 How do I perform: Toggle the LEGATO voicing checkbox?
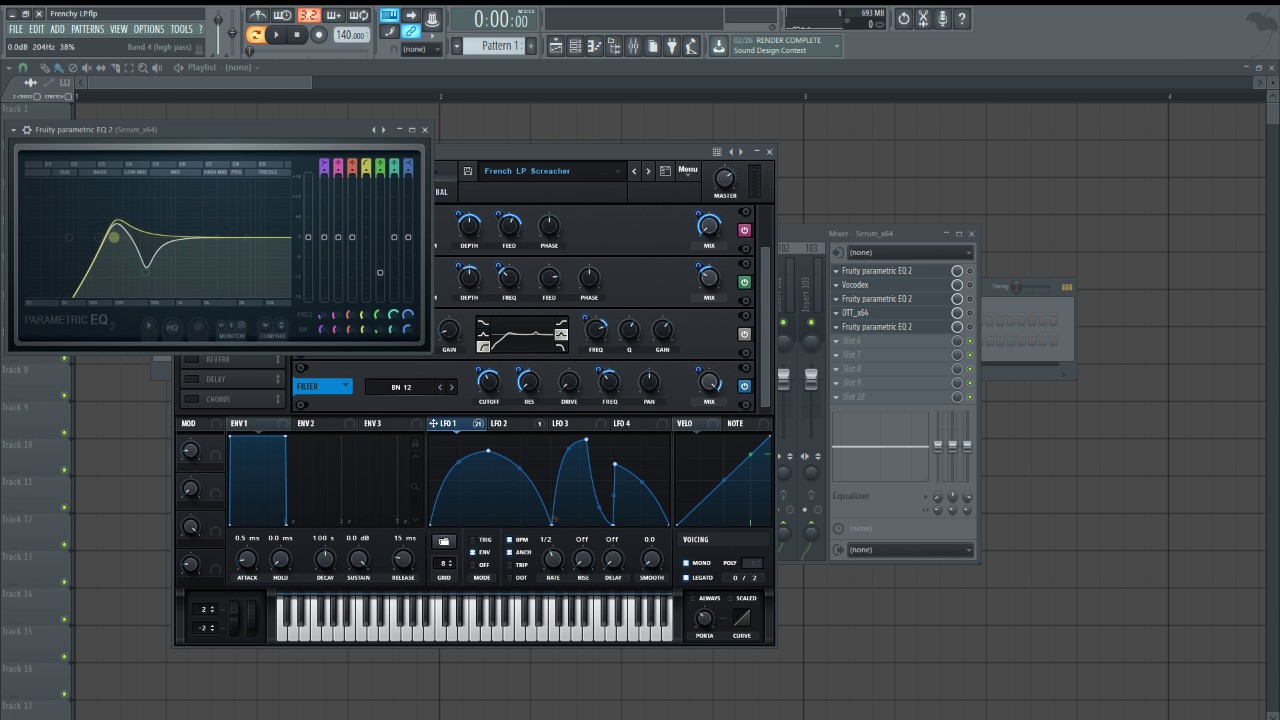(x=686, y=577)
